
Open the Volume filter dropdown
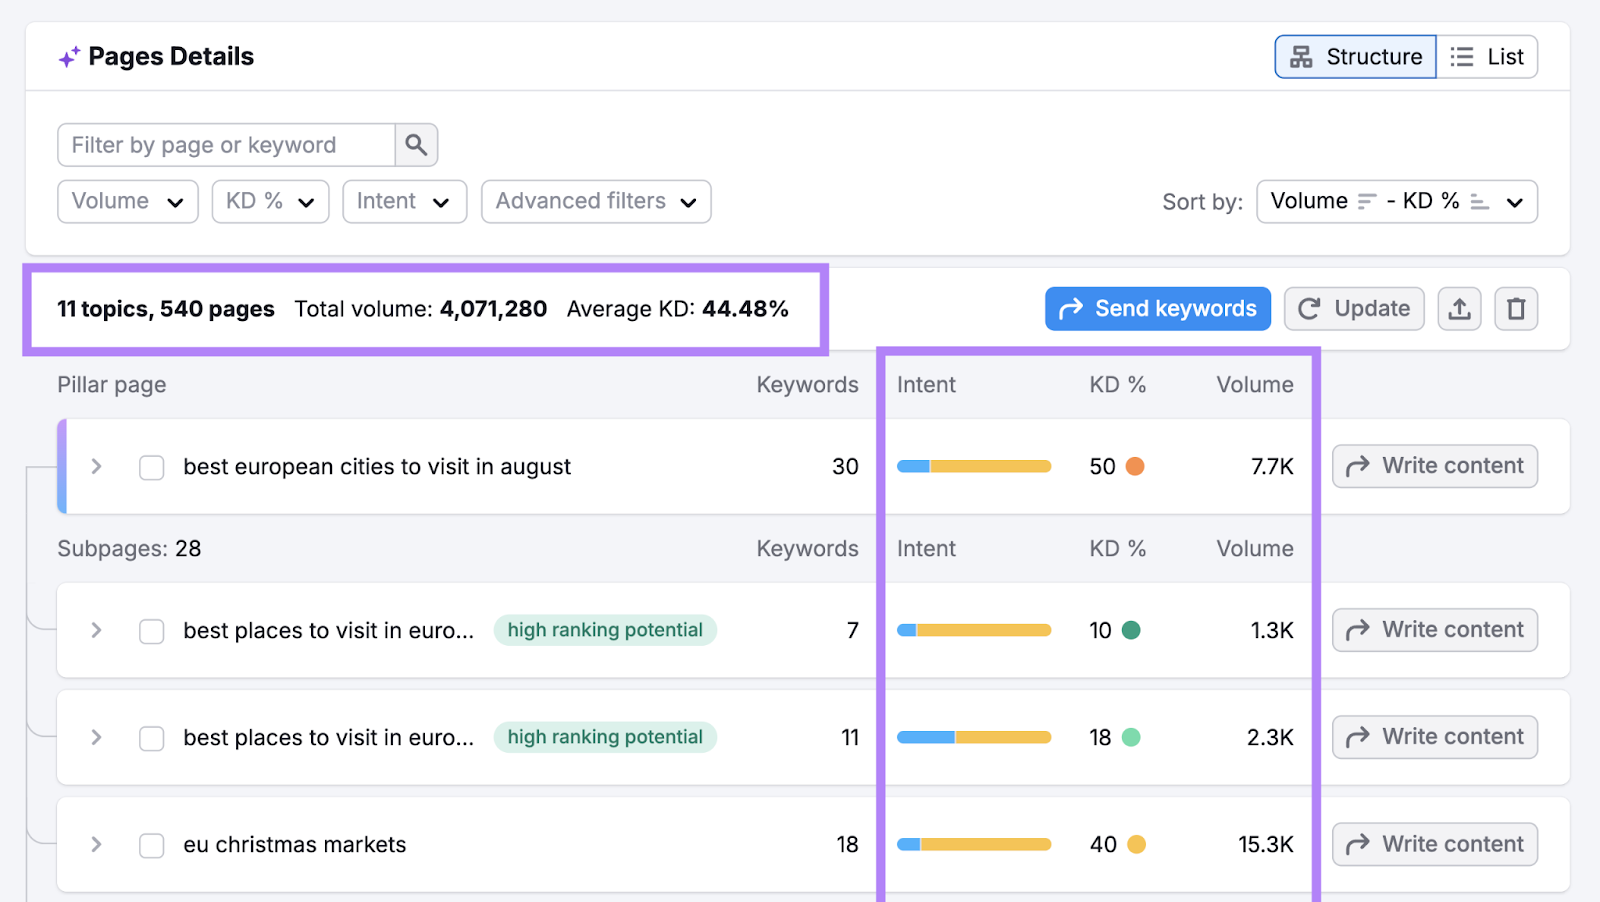(127, 201)
